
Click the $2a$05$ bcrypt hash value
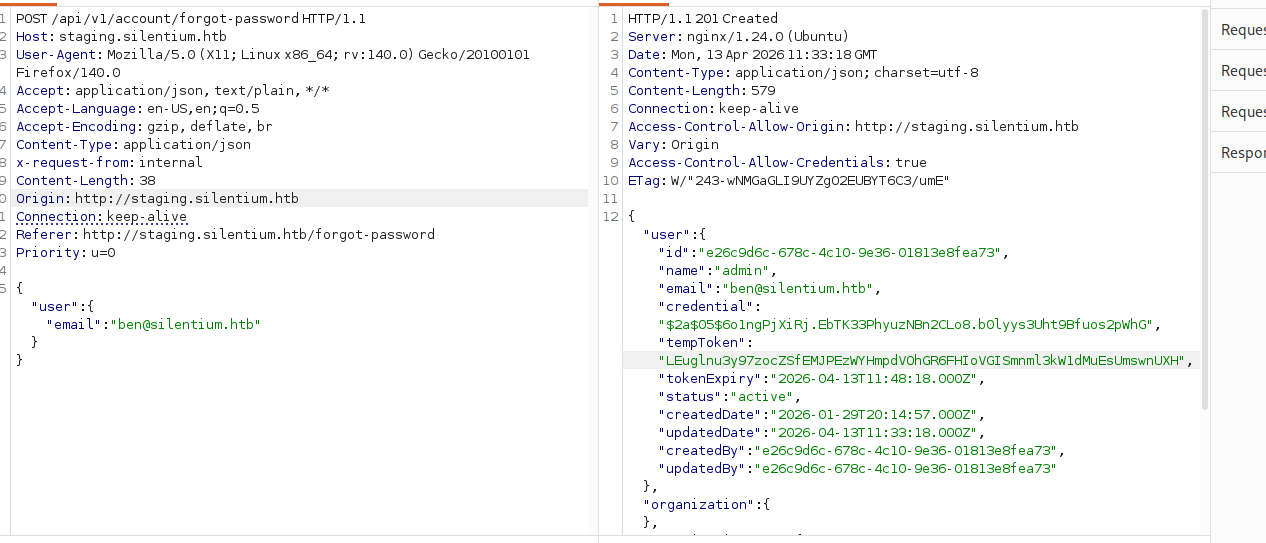click(x=908, y=325)
